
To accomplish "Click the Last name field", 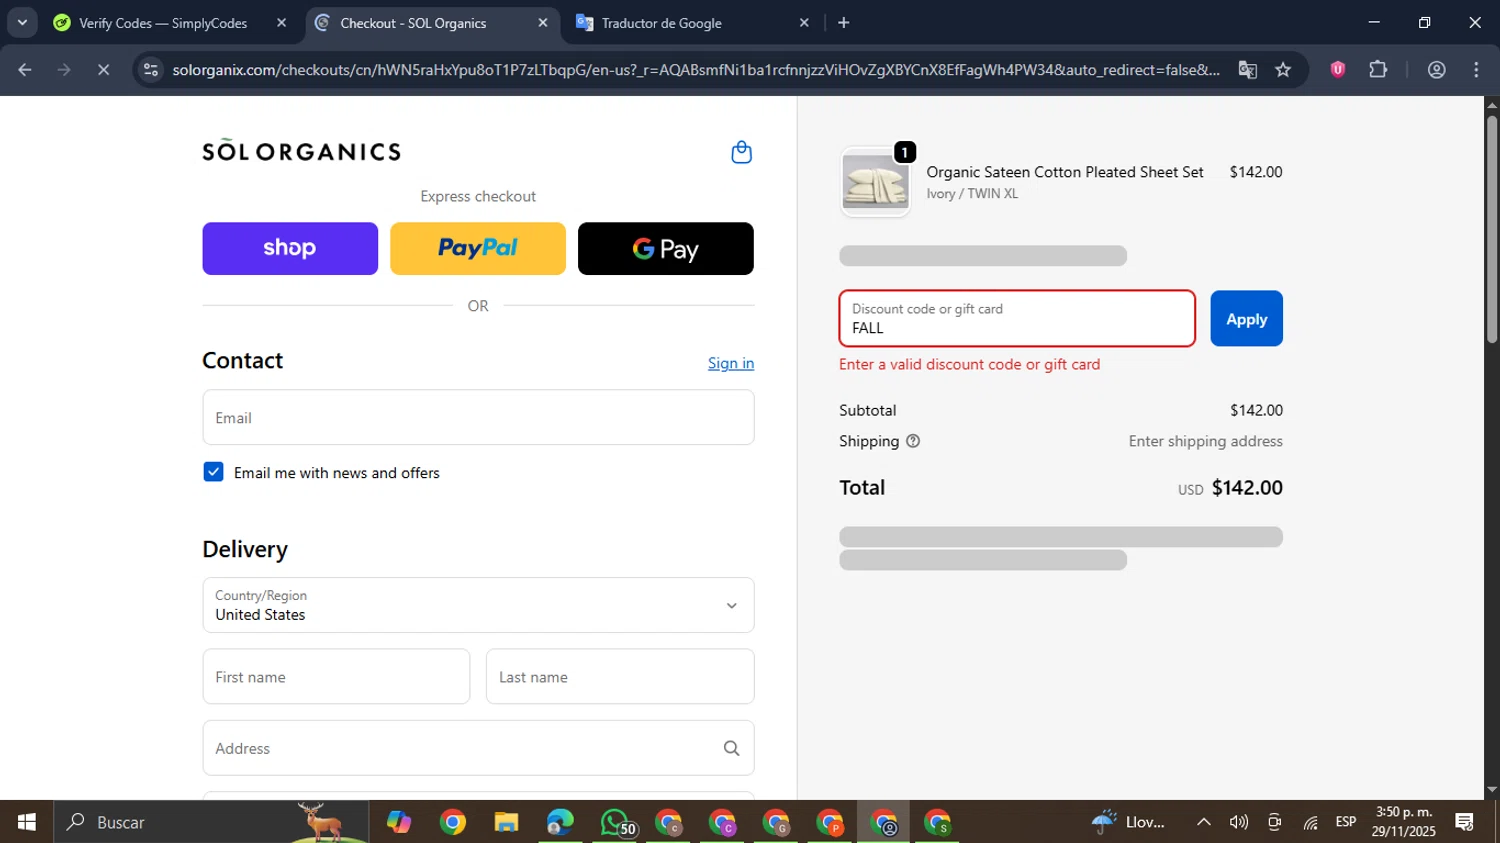I will point(620,676).
